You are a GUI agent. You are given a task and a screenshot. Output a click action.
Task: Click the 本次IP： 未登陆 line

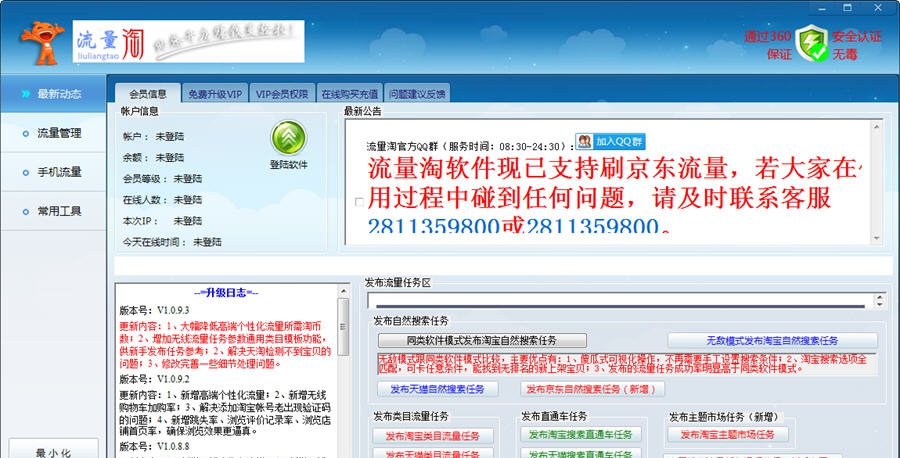click(162, 220)
